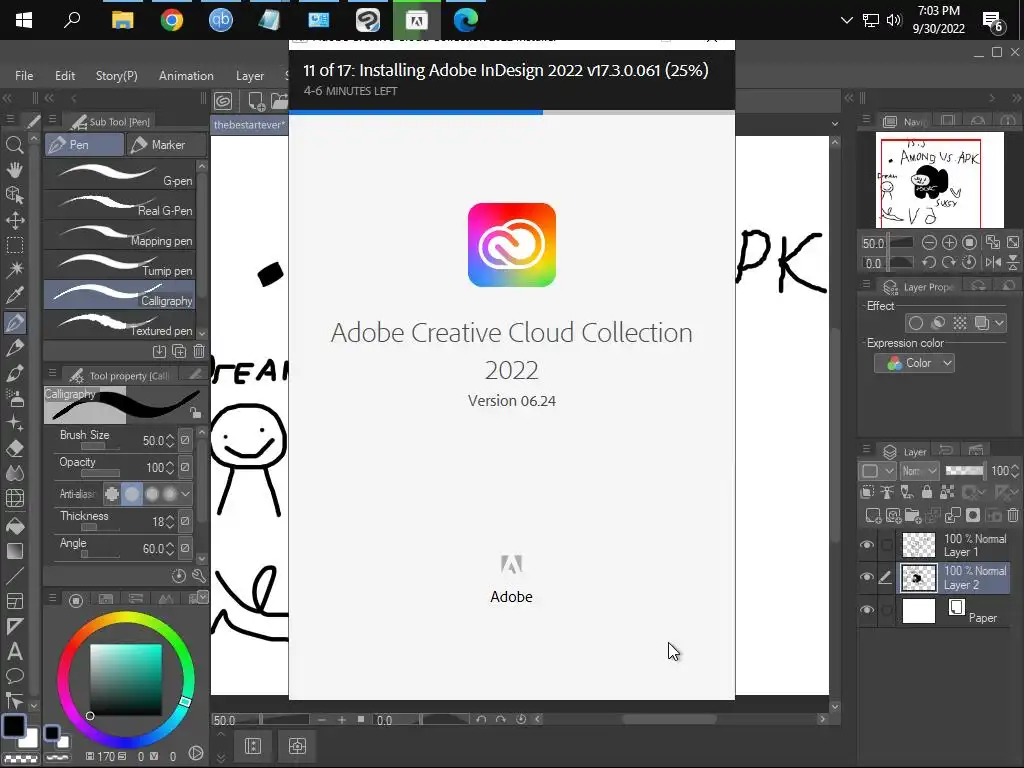Toggle Angle dynamics button

click(x=185, y=549)
